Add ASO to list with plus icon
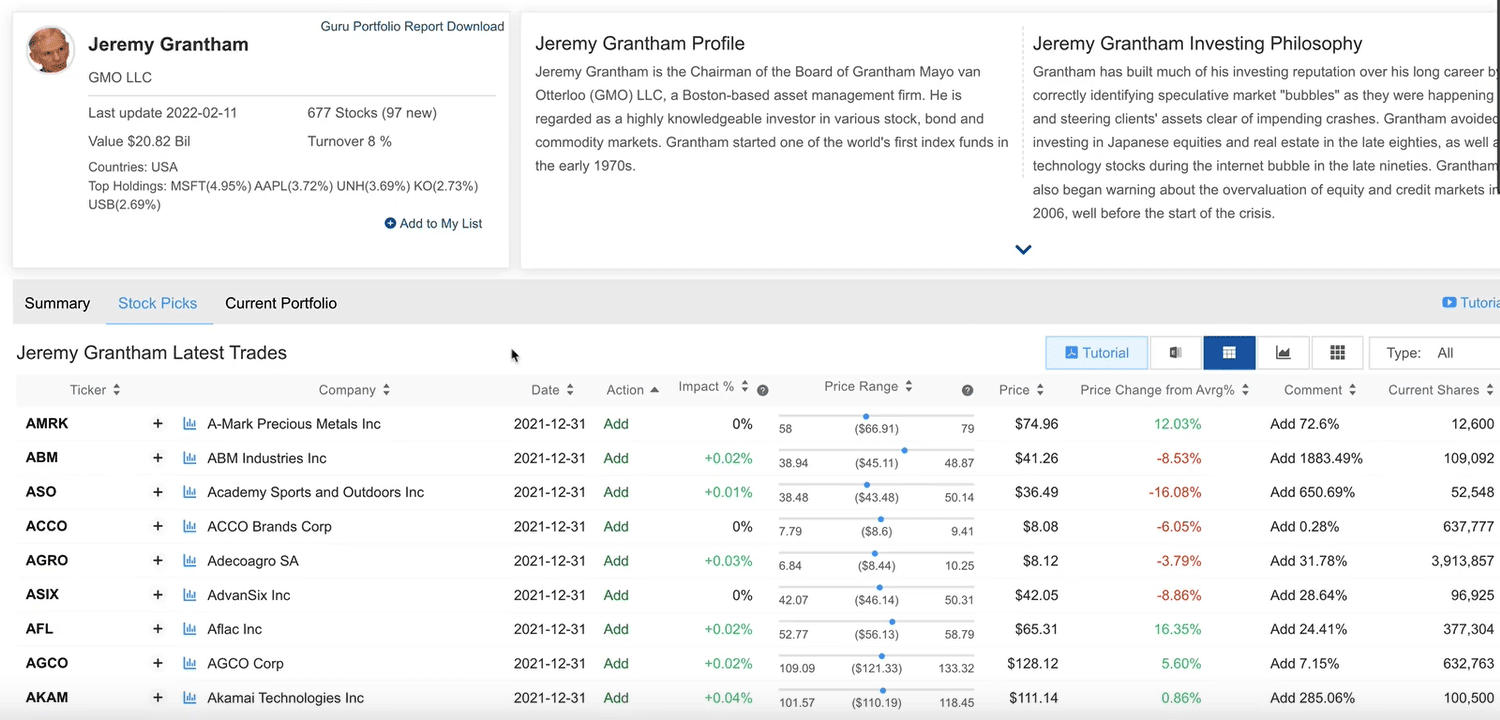This screenshot has width=1500, height=720. tap(157, 492)
